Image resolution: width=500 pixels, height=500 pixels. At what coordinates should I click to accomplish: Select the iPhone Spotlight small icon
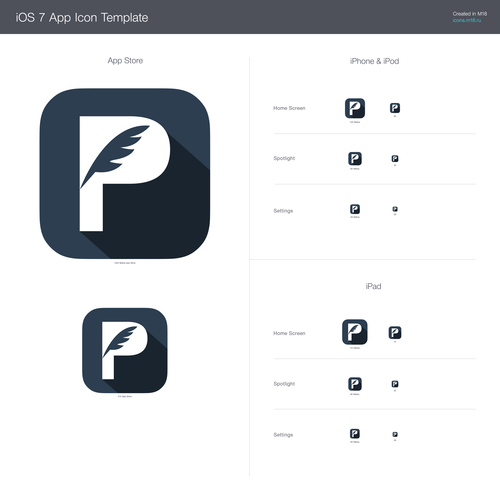coord(395,159)
